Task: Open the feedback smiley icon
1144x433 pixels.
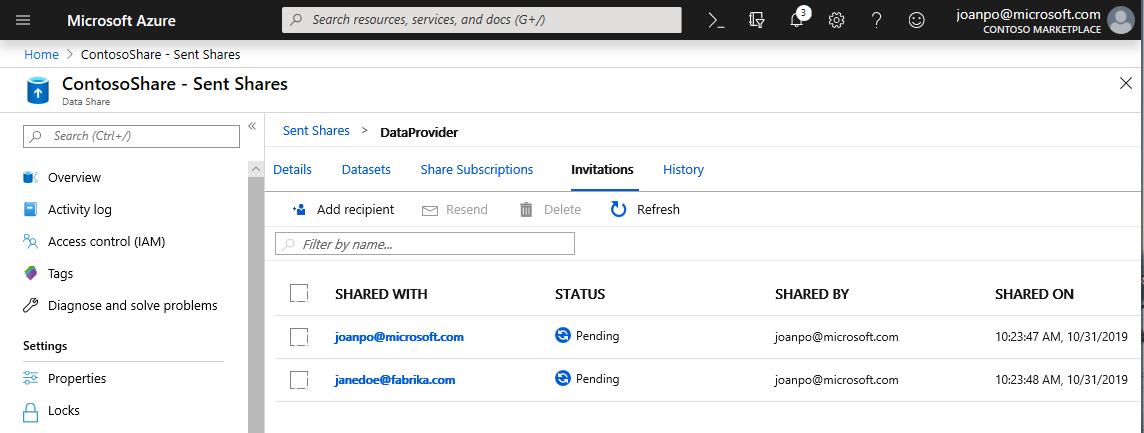Action: pyautogui.click(x=916, y=20)
